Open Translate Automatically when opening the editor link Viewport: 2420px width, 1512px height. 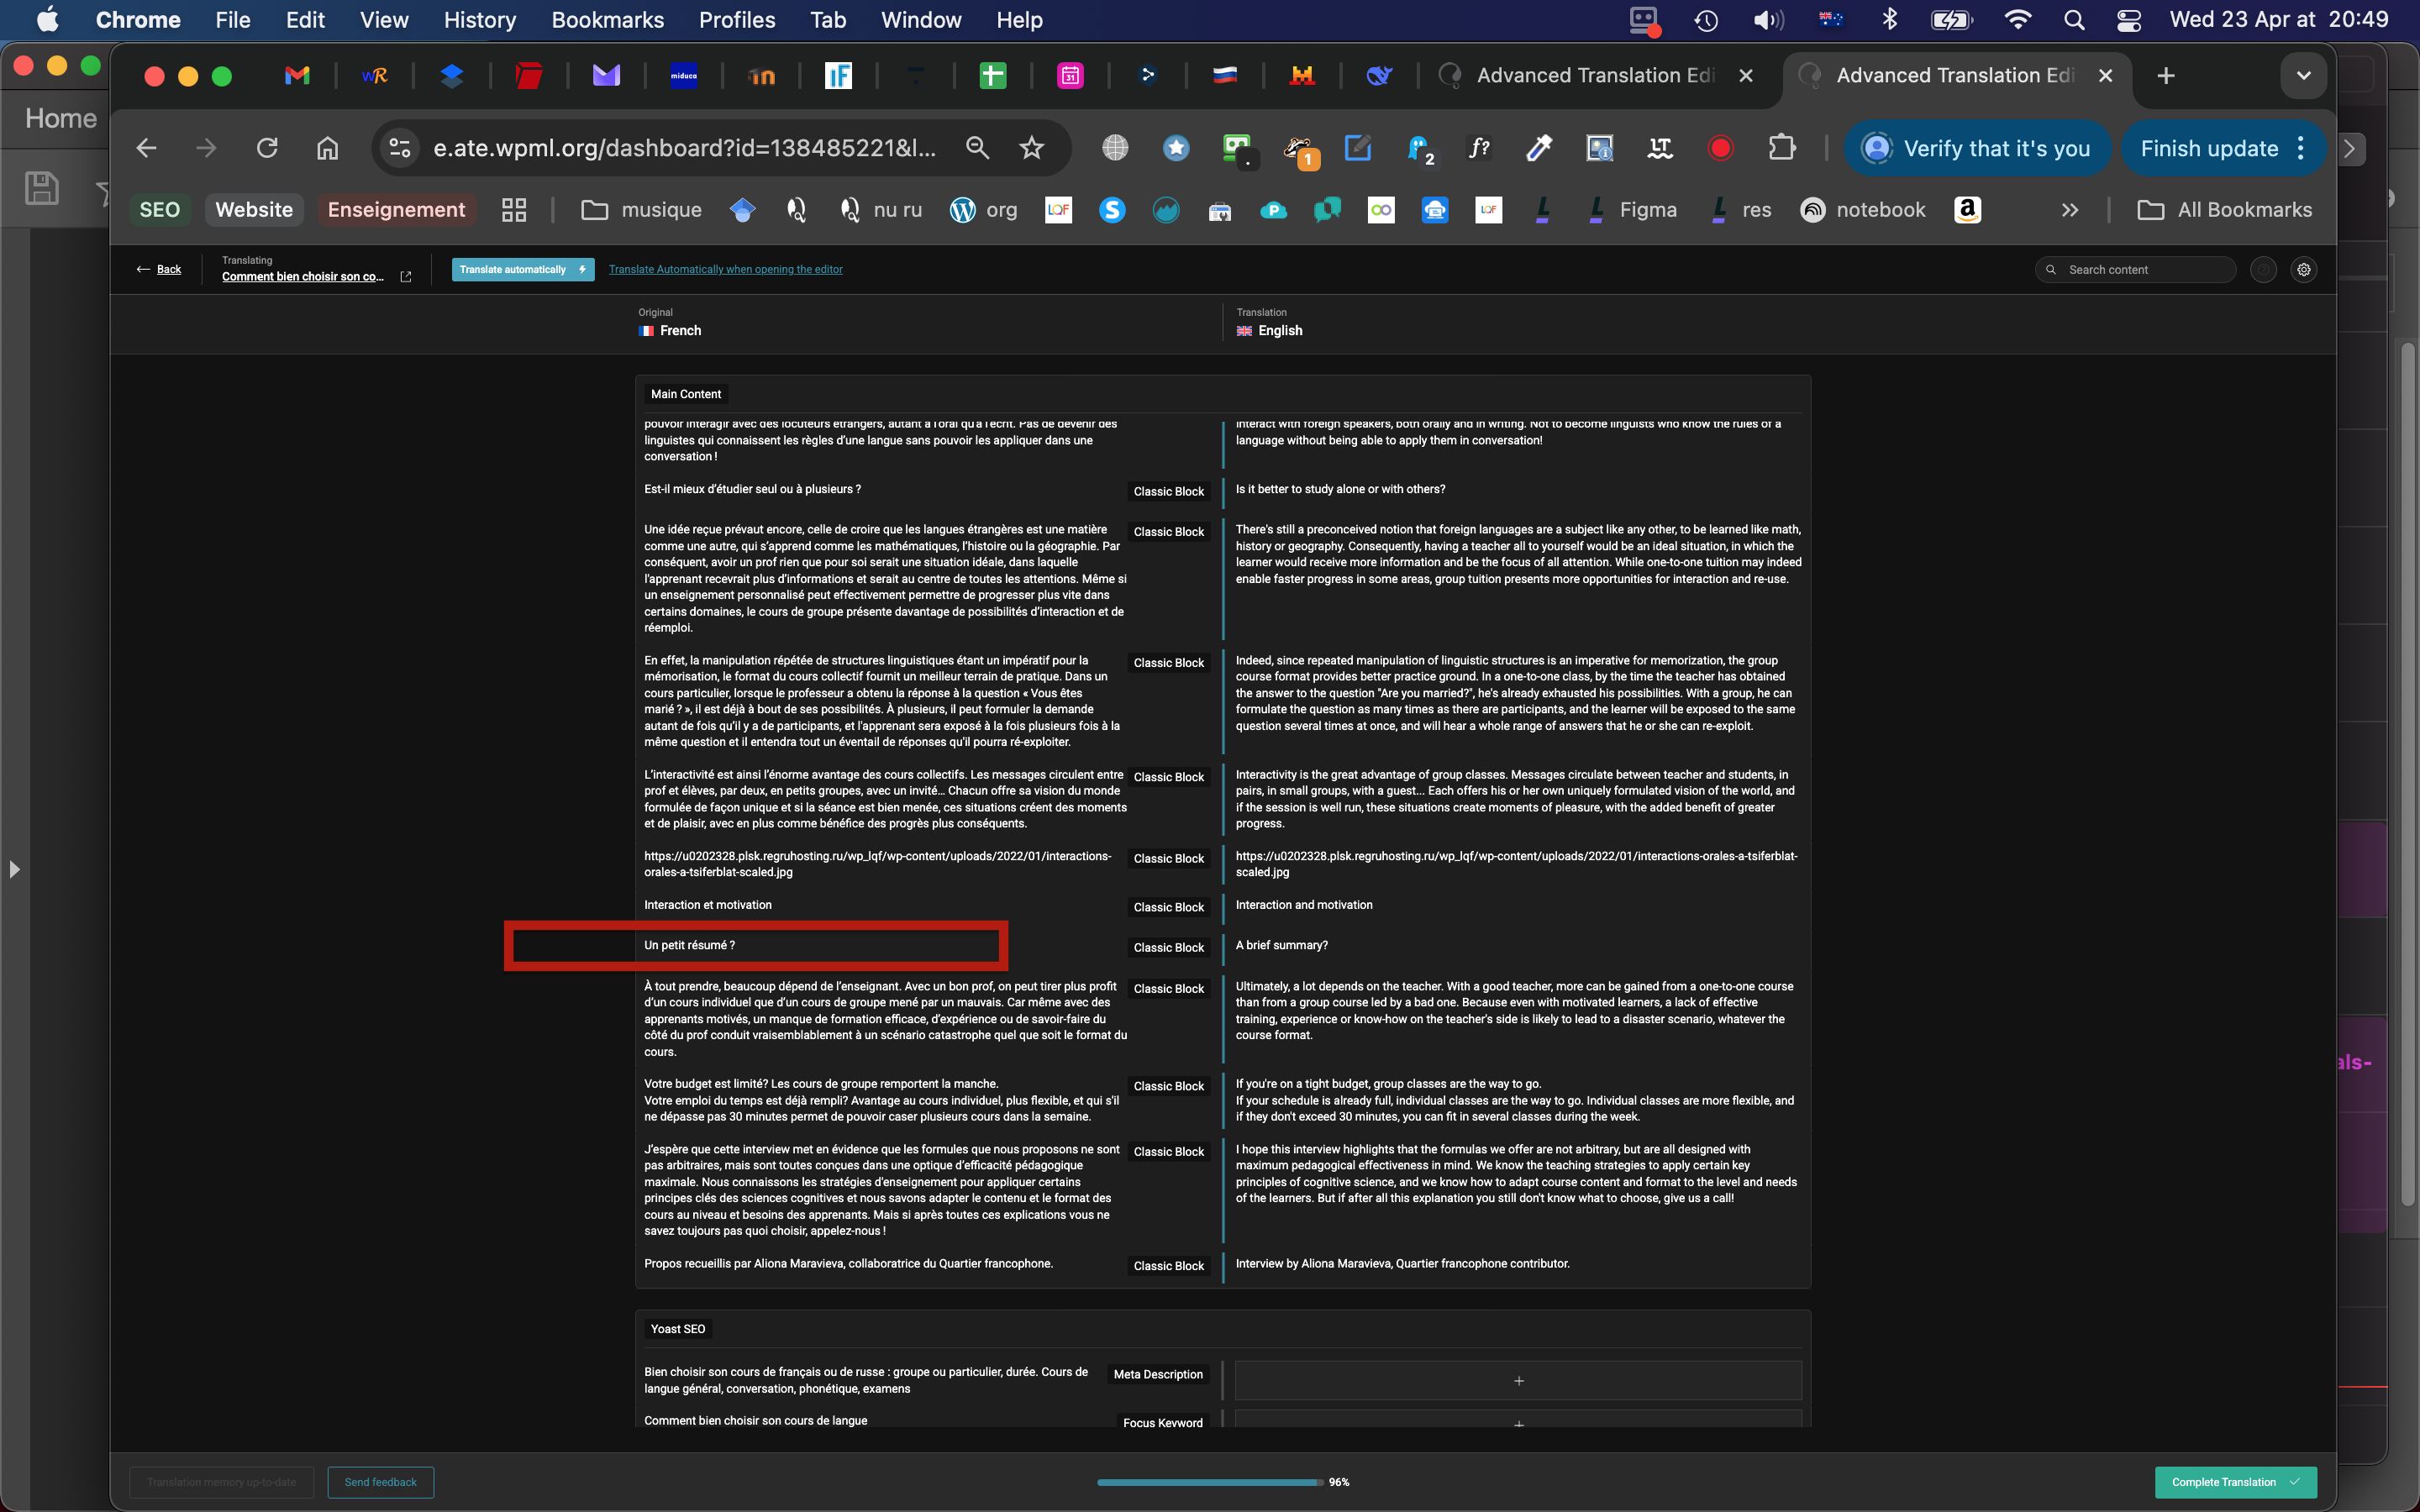(725, 269)
